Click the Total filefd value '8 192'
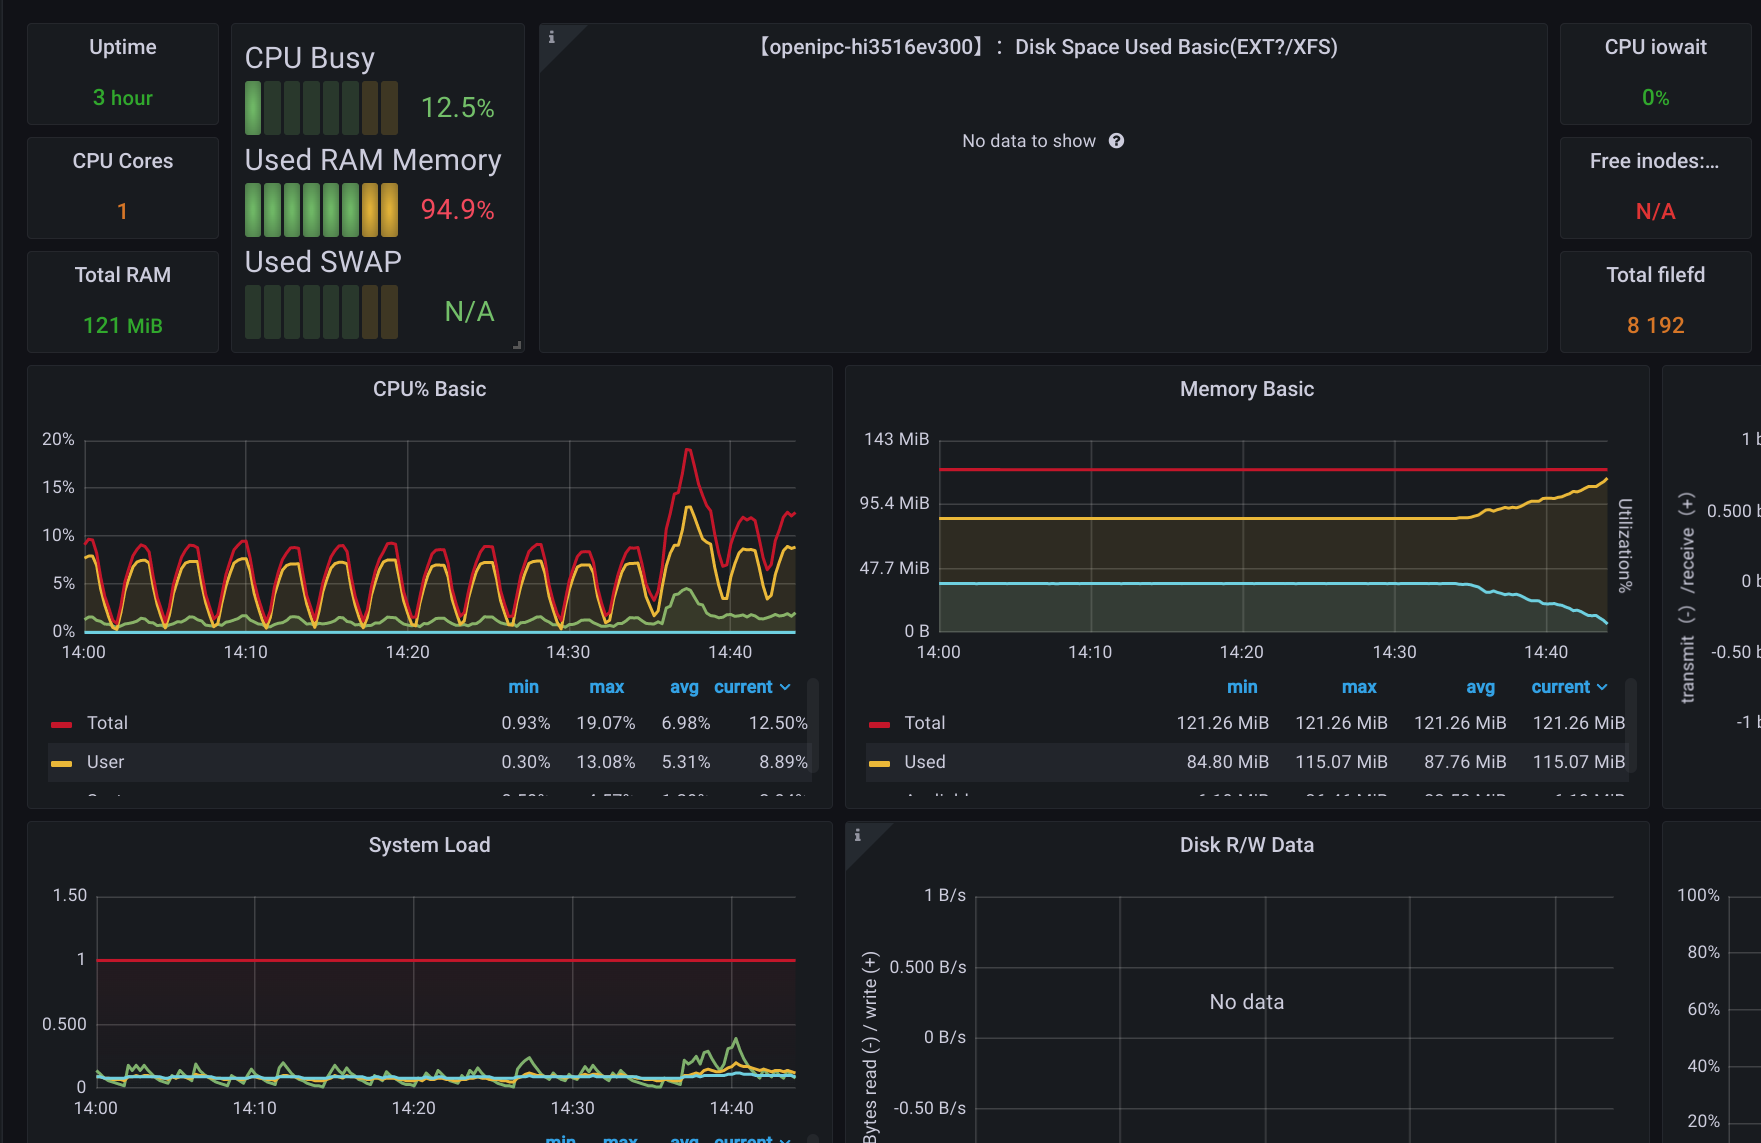Screen dimensions: 1761x1143 pos(1655,325)
